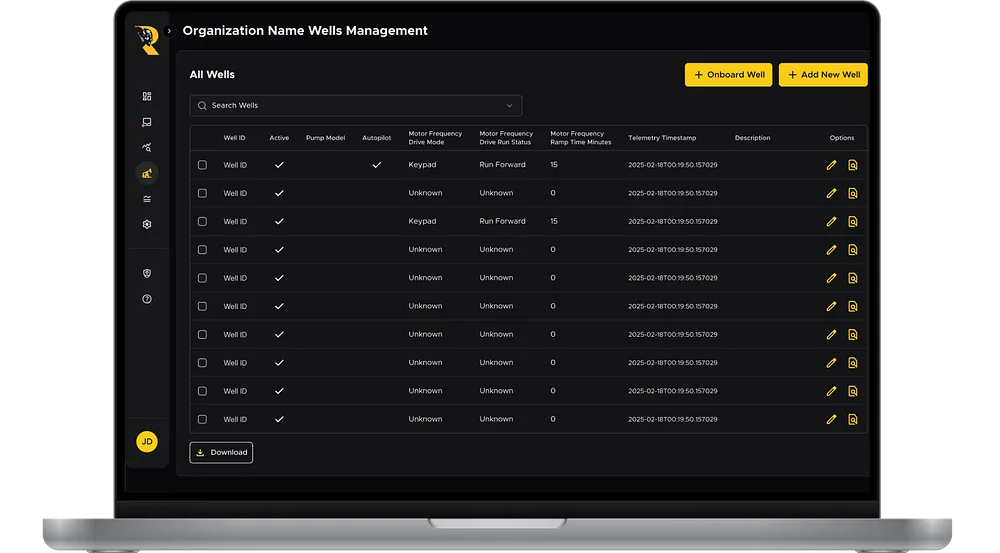Click the download arrow icon in Download button
The image size is (1000, 553).
pyautogui.click(x=200, y=452)
